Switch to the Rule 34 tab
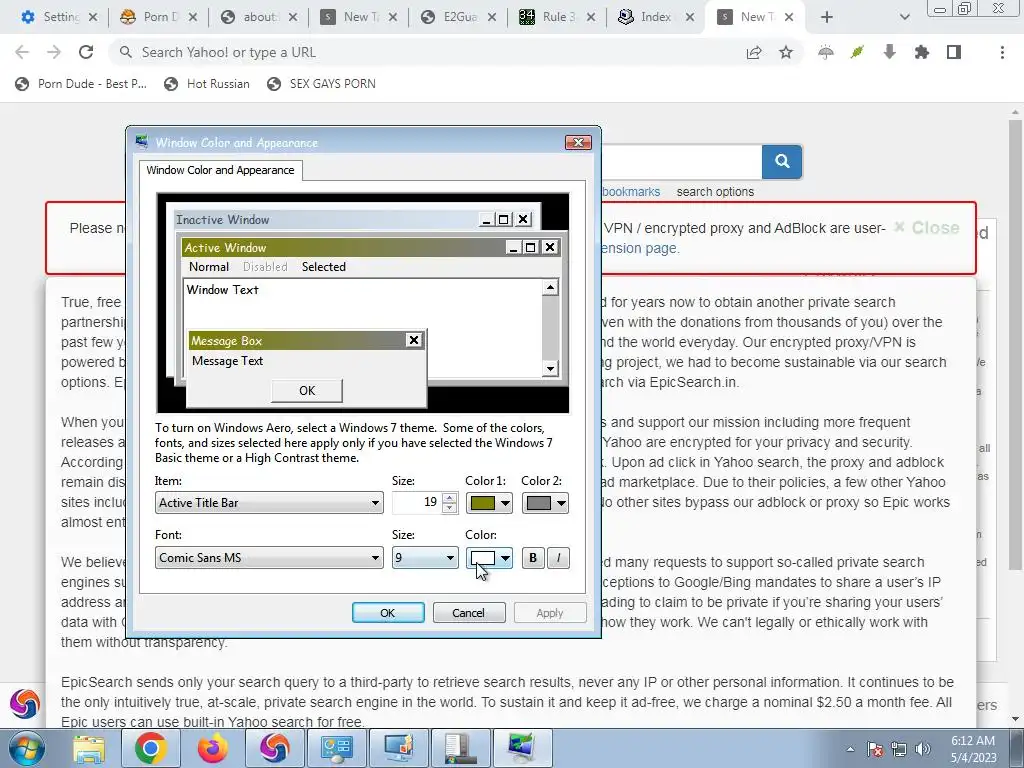Image resolution: width=1024 pixels, height=768 pixels. [558, 17]
